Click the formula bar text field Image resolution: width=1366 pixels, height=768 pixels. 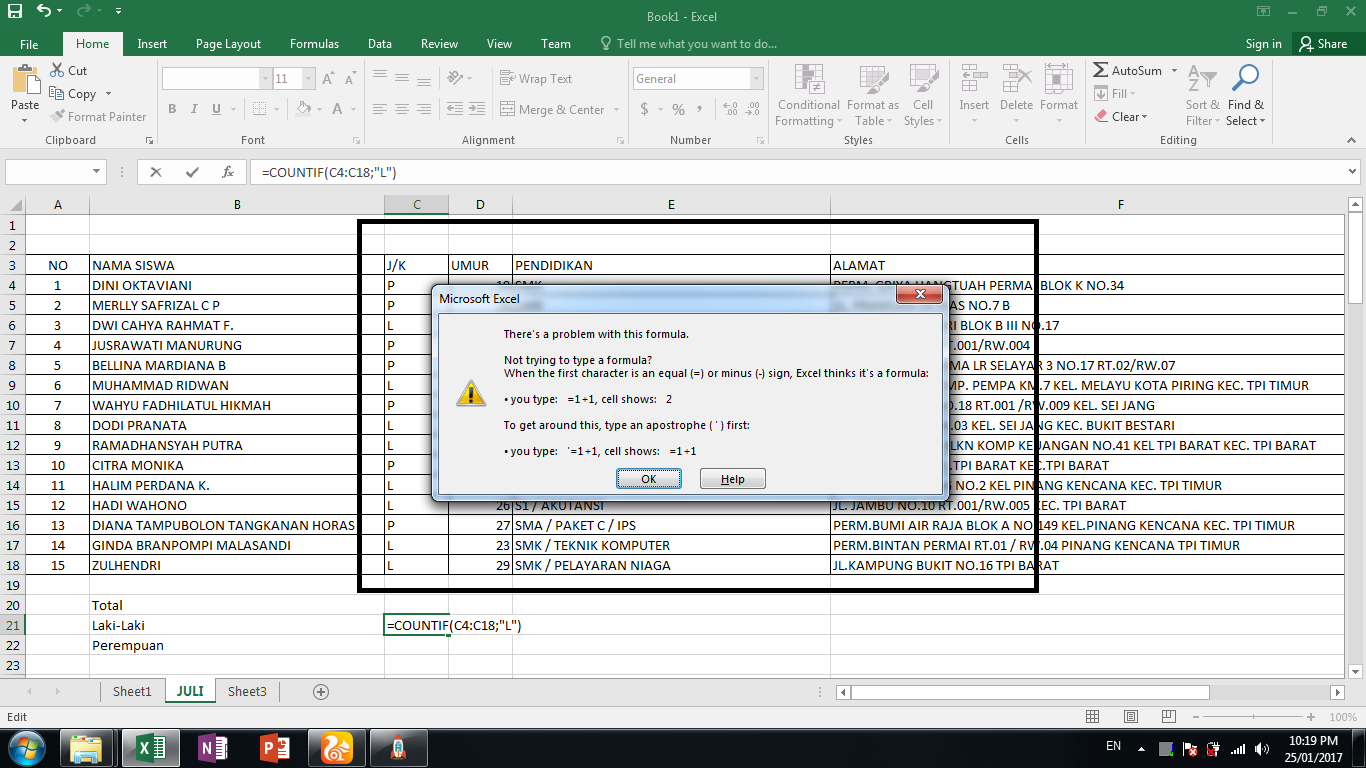796,172
